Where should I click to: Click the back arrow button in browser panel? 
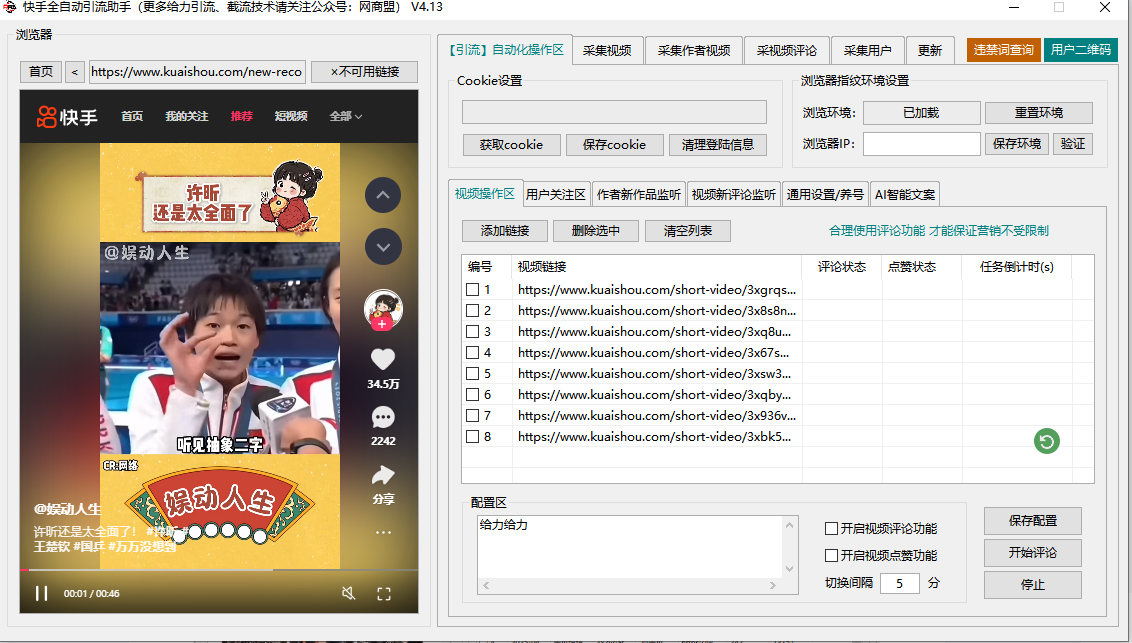(x=74, y=71)
